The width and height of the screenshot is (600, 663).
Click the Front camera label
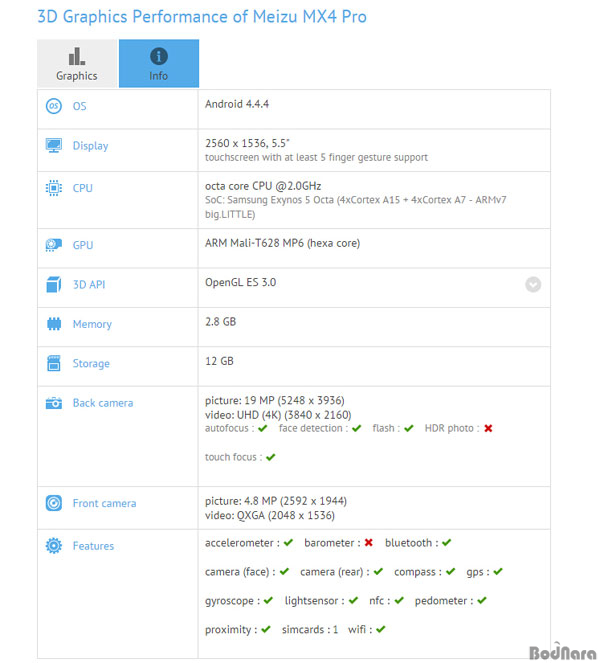coord(104,503)
